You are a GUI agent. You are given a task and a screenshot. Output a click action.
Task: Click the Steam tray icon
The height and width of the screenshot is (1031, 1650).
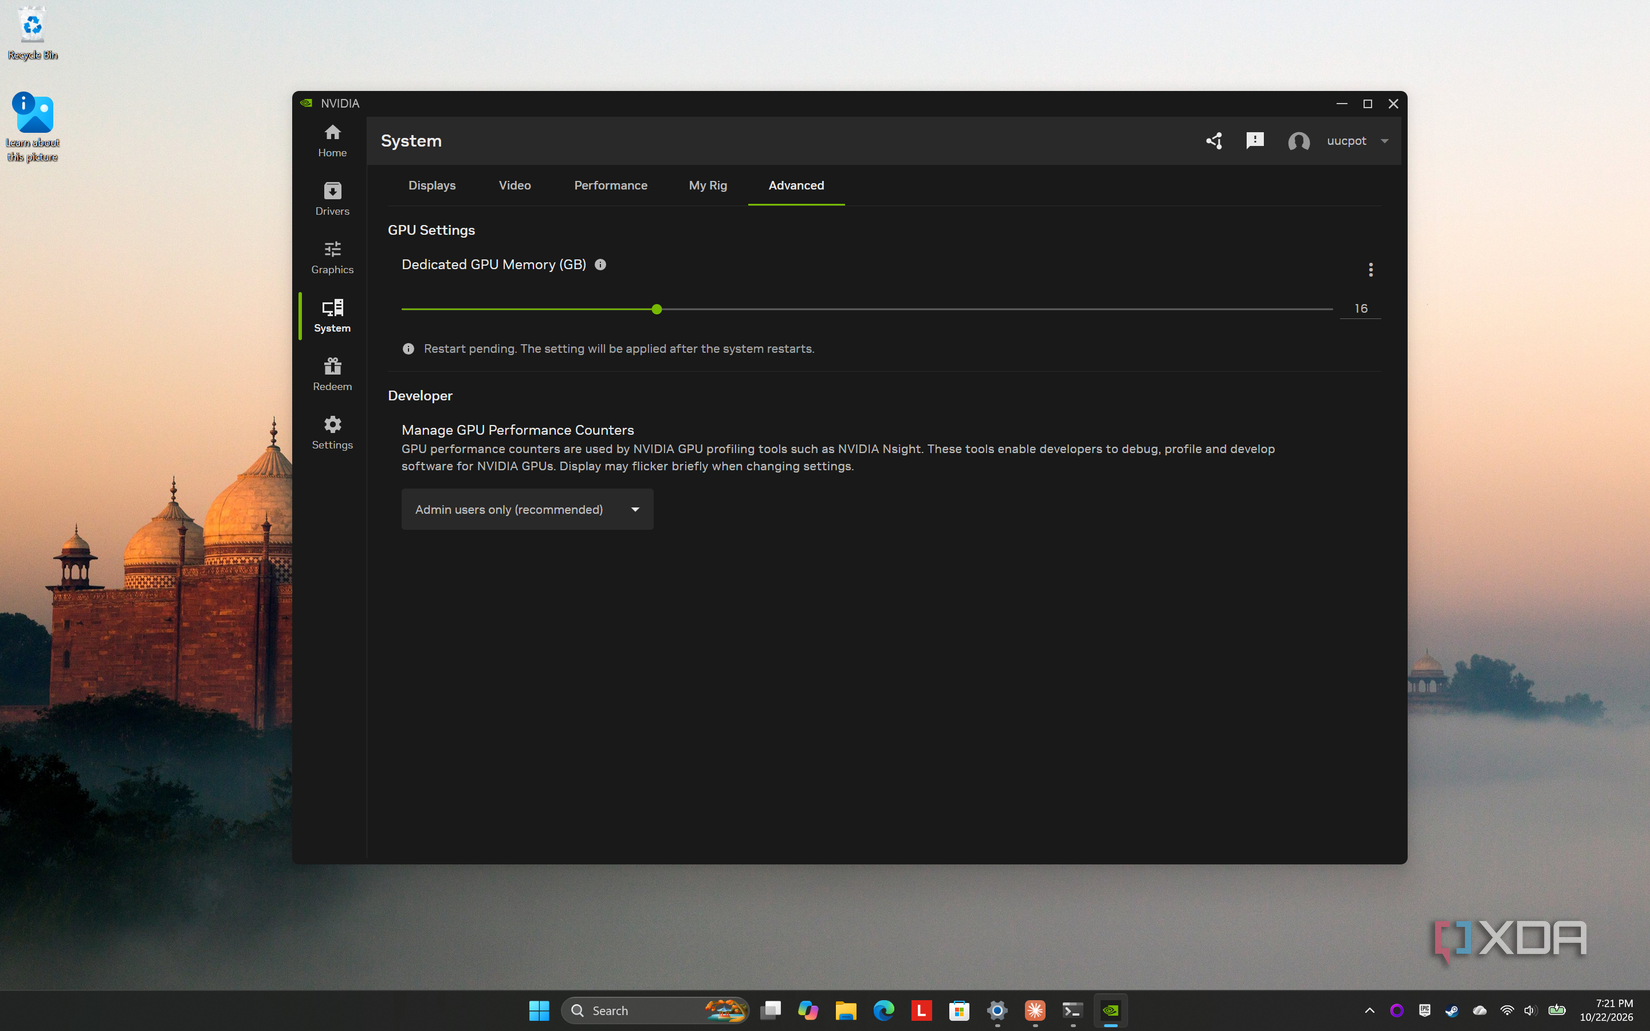[1452, 1011]
